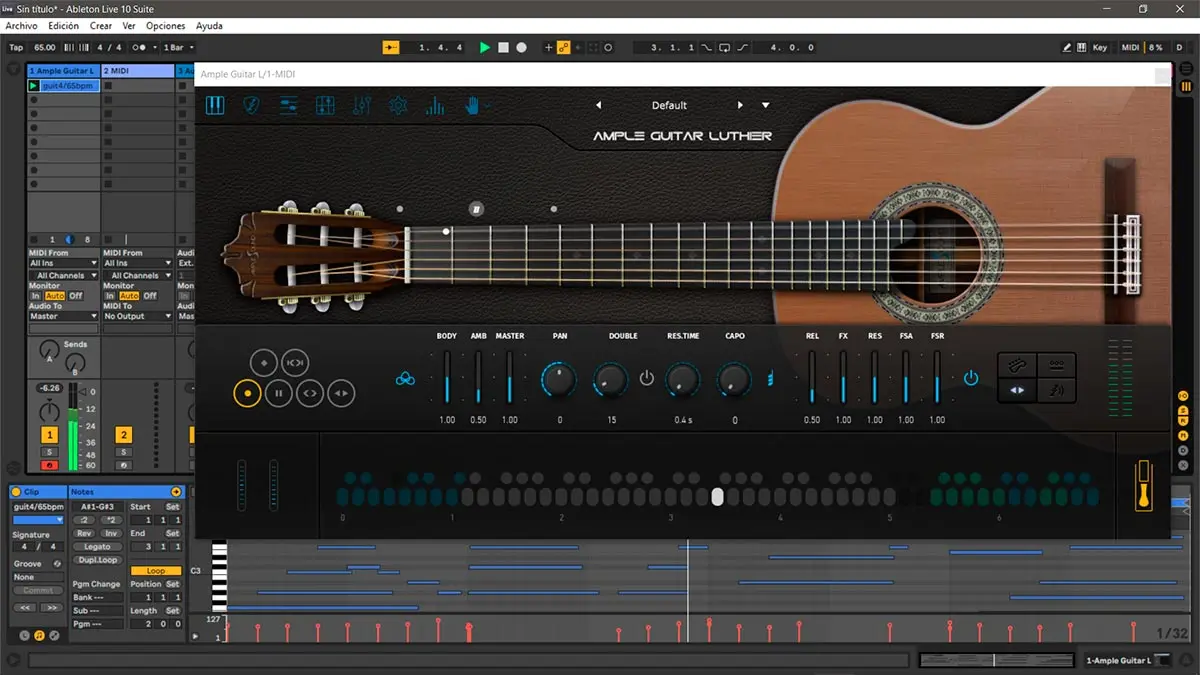Click the Legato button
This screenshot has width=1200, height=675.
point(97,547)
